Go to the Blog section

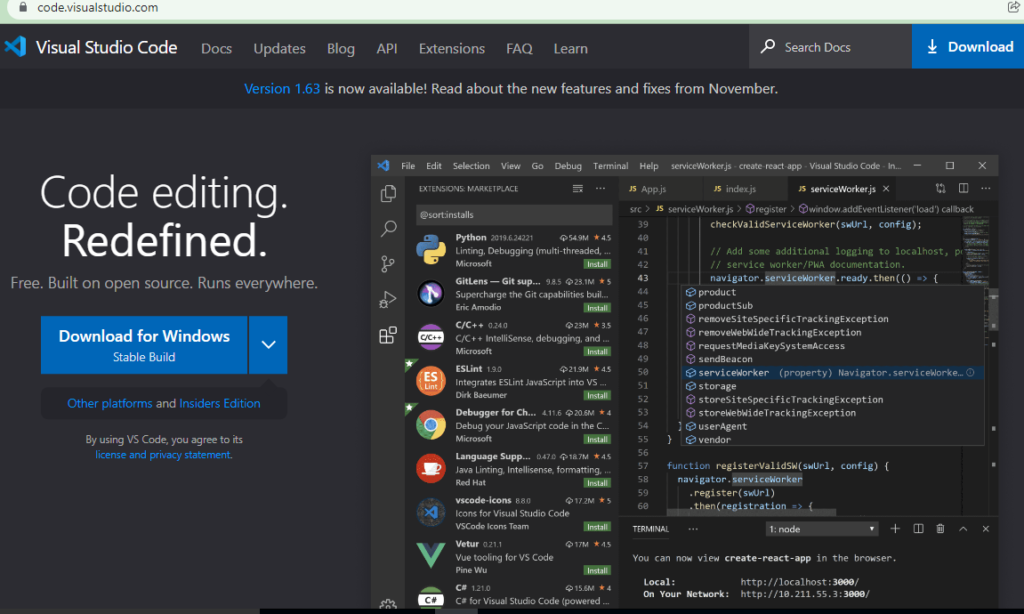pyautogui.click(x=340, y=48)
